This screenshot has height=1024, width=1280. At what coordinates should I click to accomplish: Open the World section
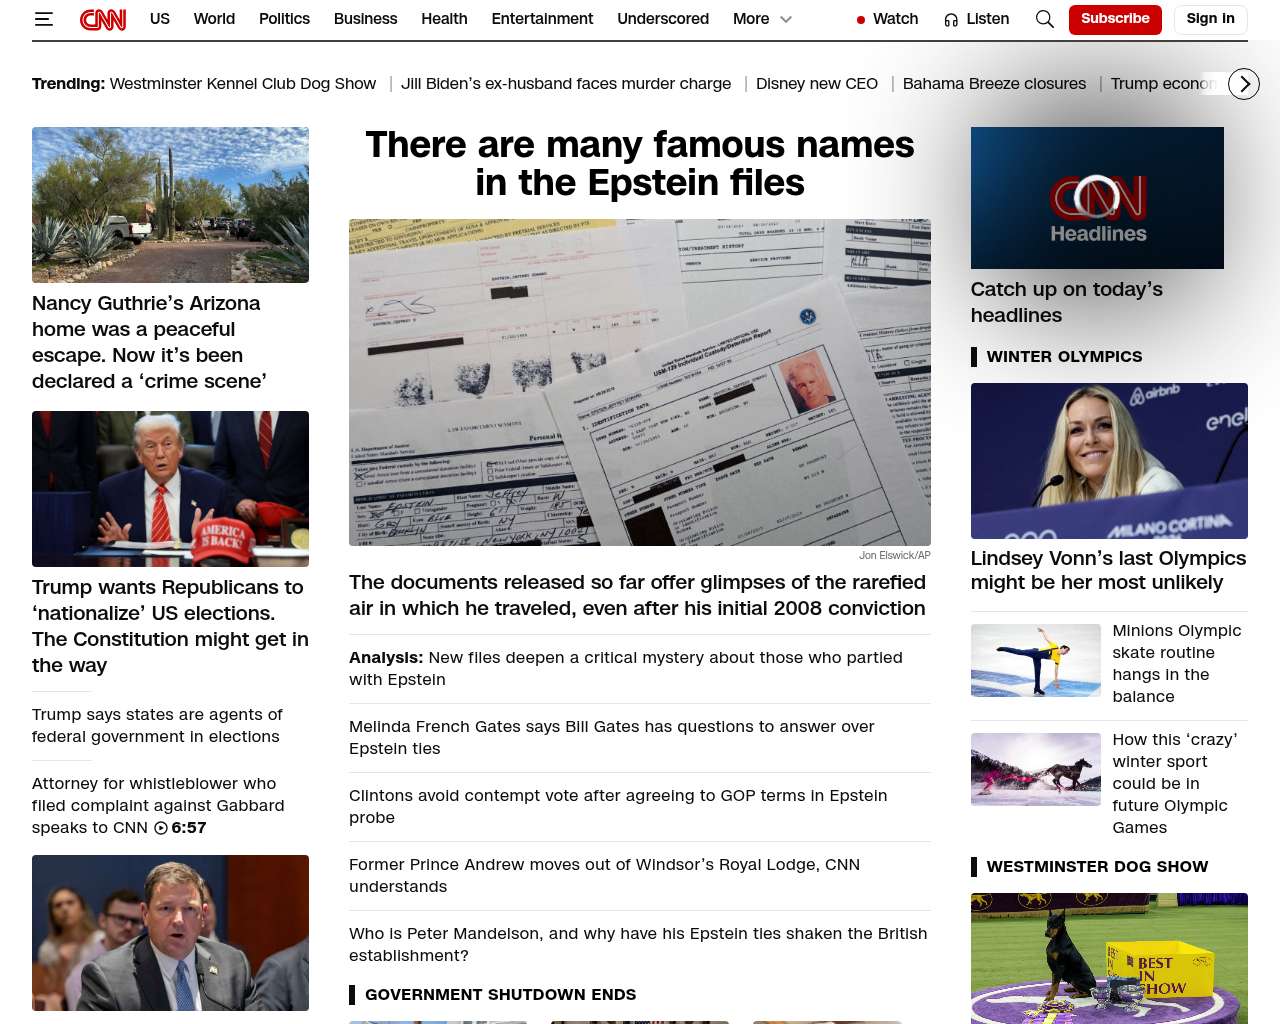click(214, 19)
